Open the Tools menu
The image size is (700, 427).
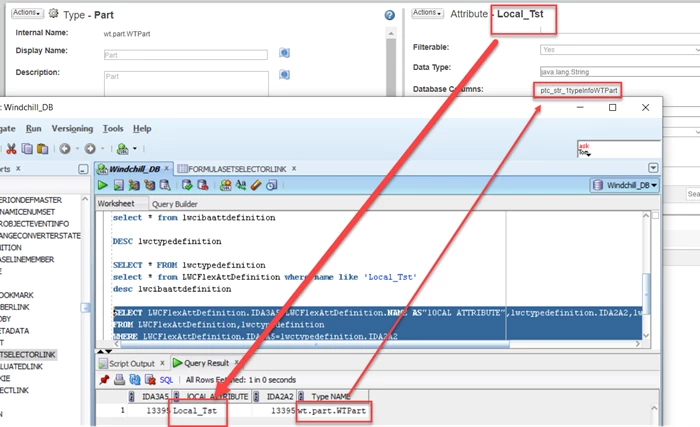click(x=113, y=129)
